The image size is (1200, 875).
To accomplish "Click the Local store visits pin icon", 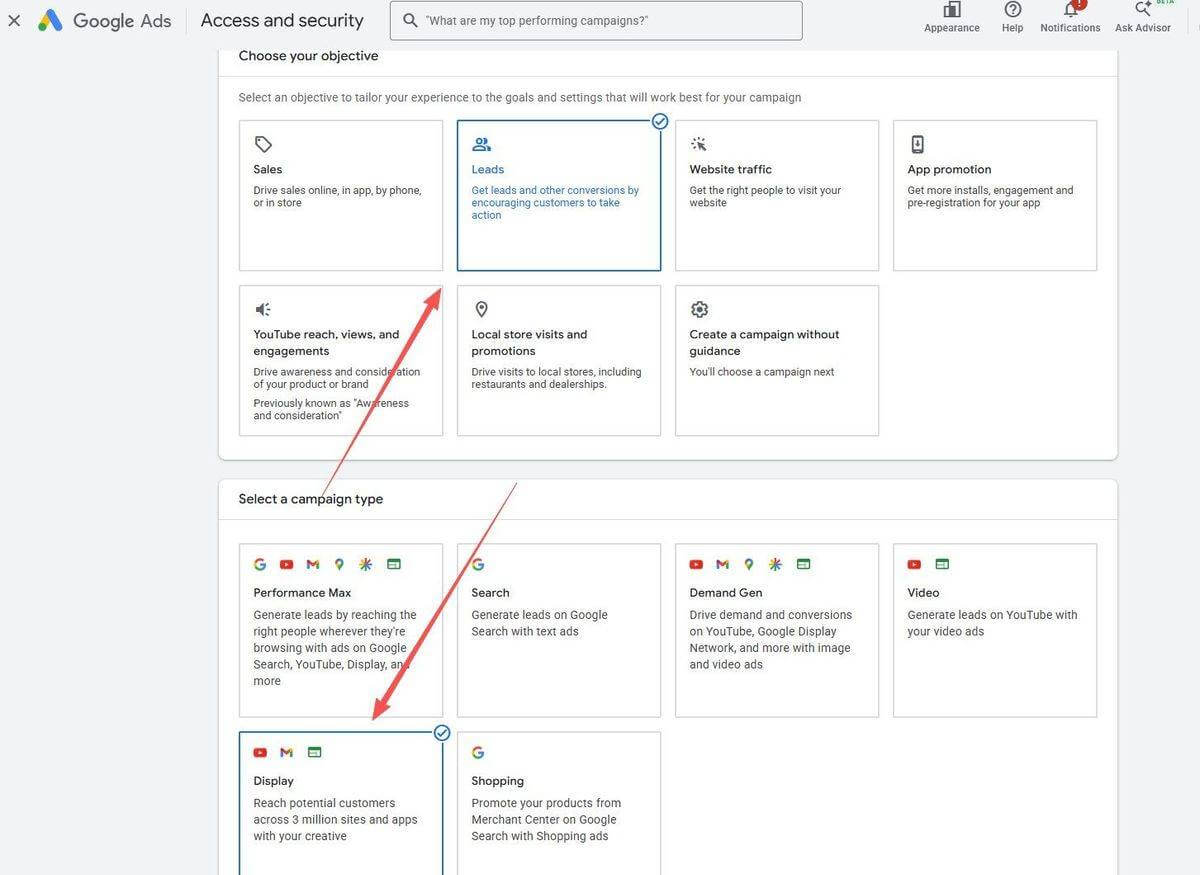I will click(481, 309).
